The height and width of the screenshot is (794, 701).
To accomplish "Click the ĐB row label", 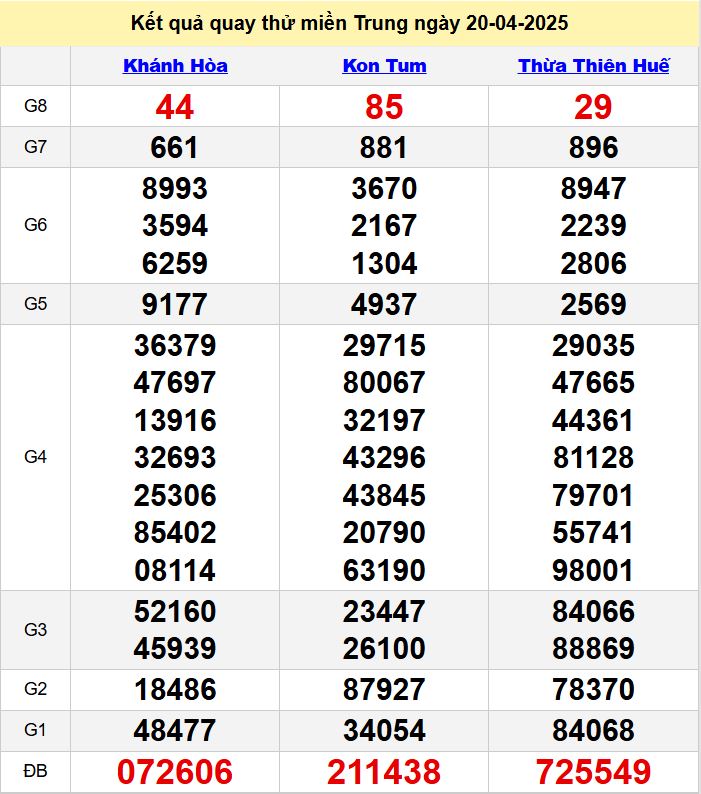I will click(x=35, y=771).
